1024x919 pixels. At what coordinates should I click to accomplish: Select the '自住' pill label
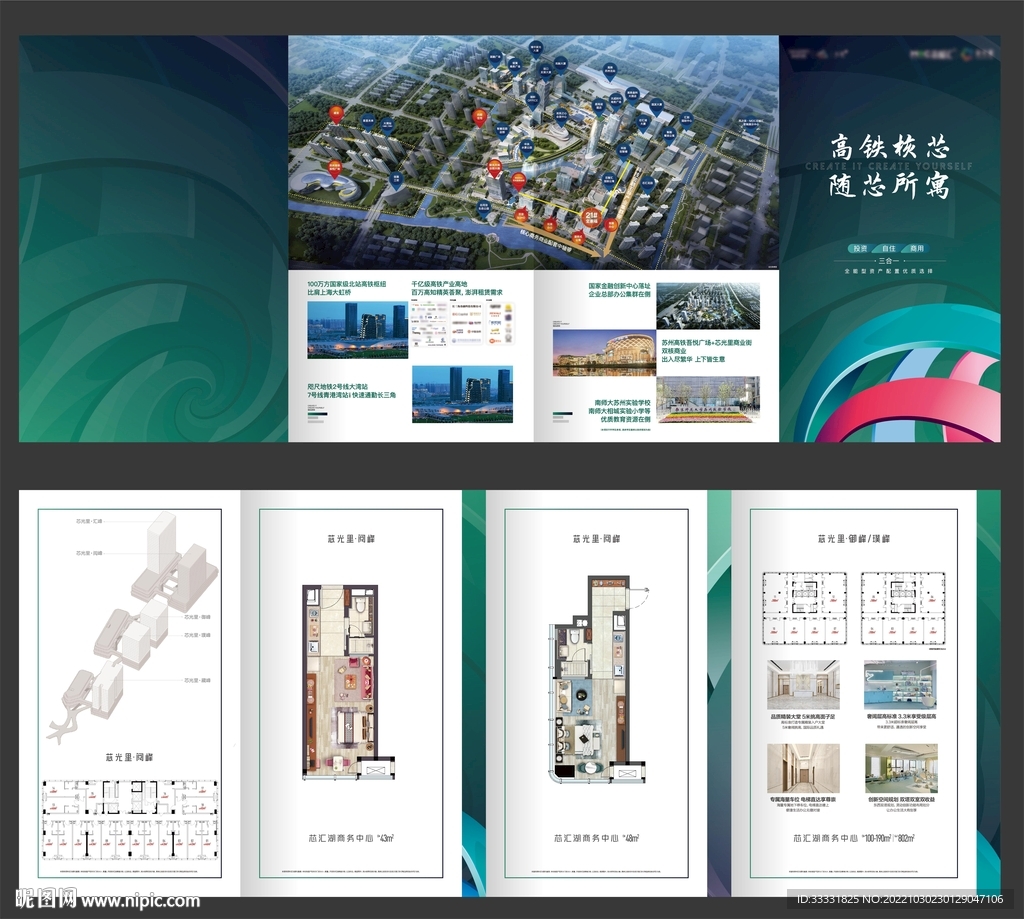(x=889, y=248)
